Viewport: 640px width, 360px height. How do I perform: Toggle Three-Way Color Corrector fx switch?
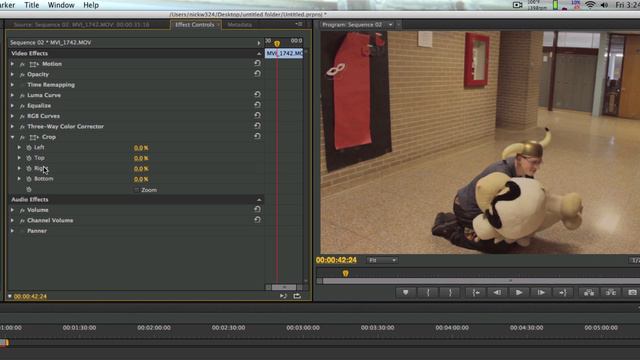click(22, 127)
